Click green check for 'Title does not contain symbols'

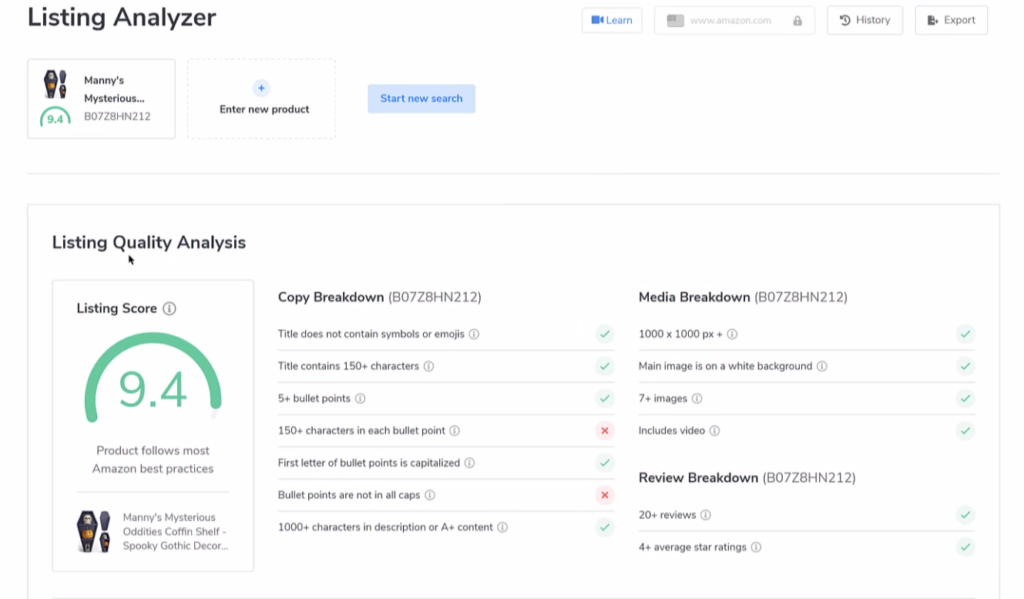[x=604, y=334]
